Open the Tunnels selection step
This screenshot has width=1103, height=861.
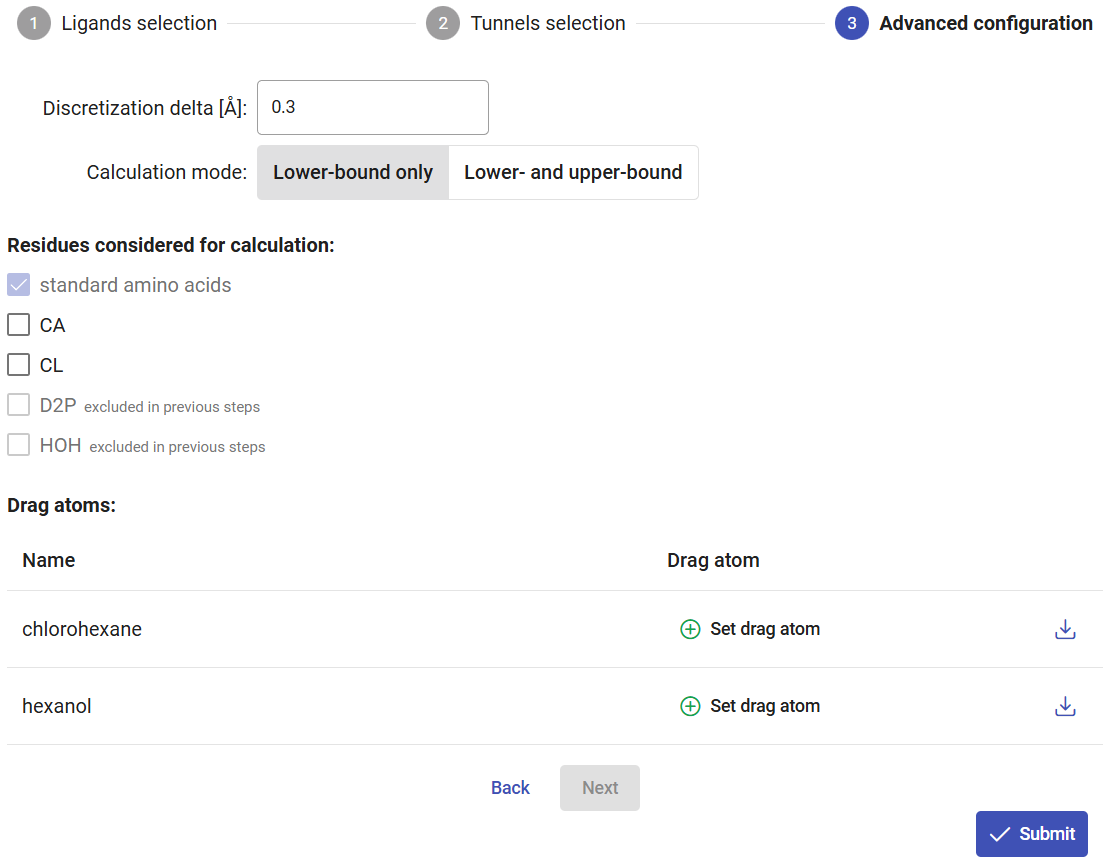pos(548,23)
